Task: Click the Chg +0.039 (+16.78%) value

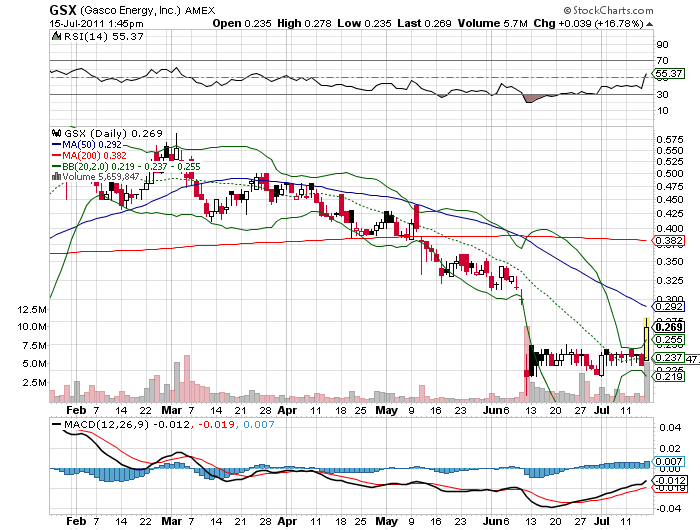Action: point(588,23)
